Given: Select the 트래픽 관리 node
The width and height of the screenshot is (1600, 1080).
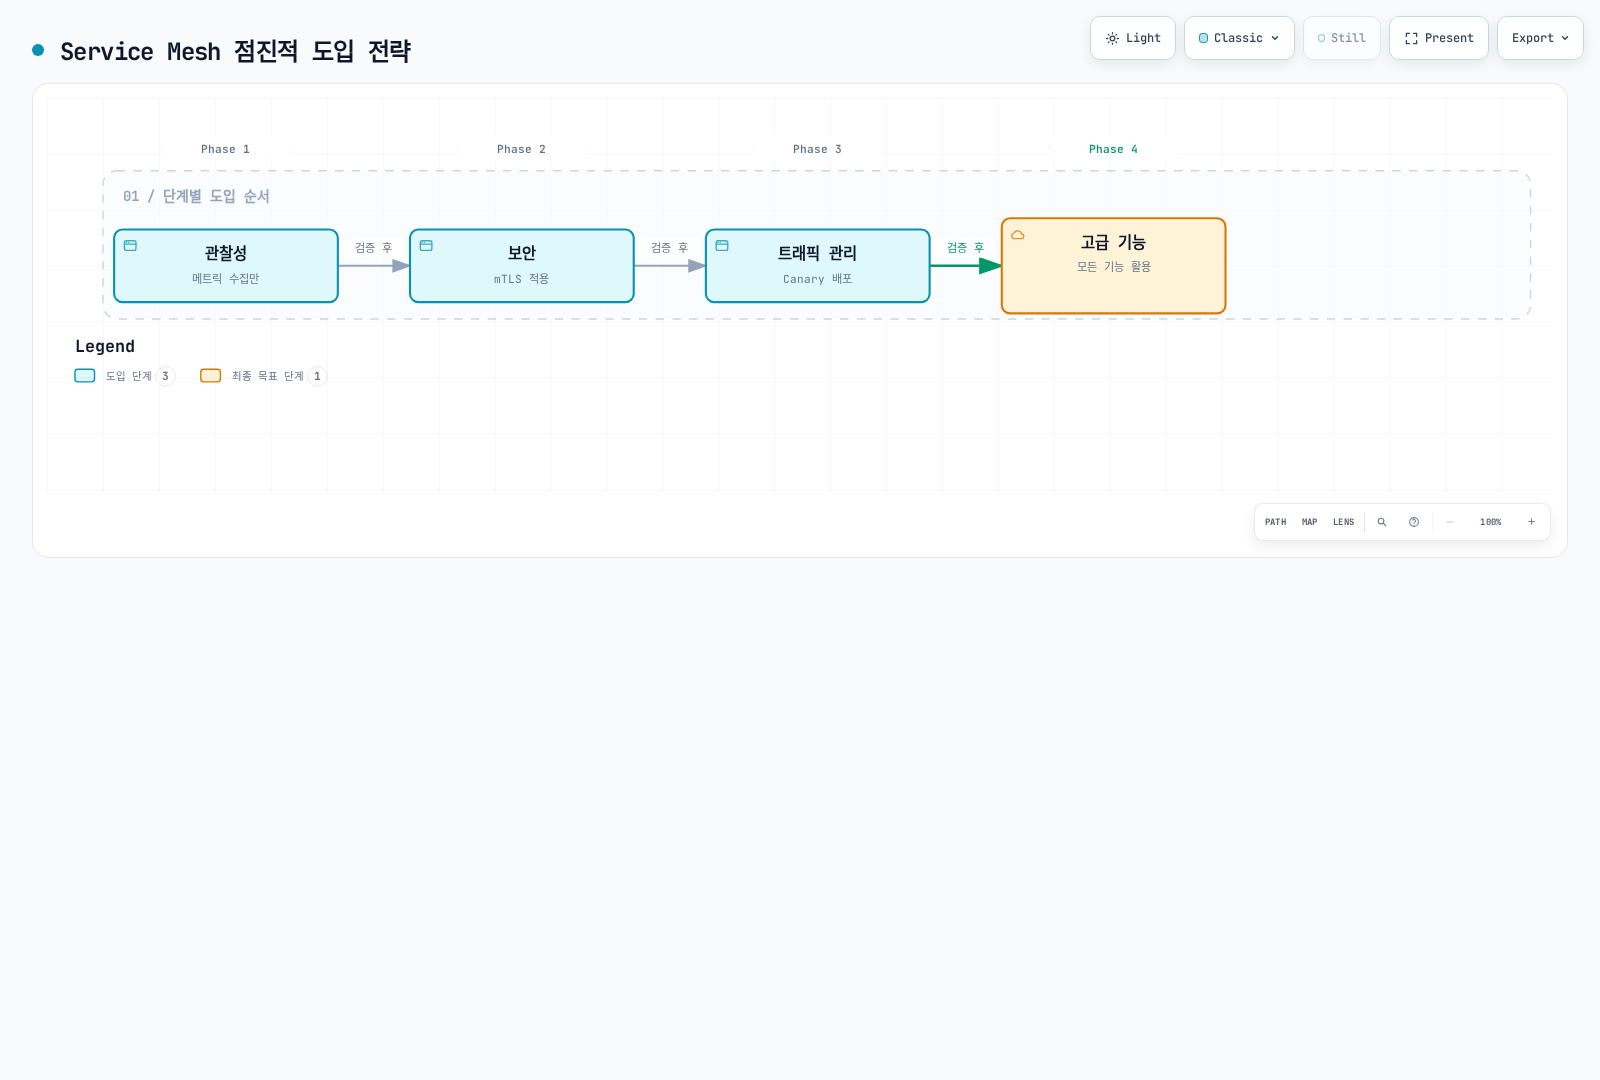Looking at the screenshot, I should 818,266.
